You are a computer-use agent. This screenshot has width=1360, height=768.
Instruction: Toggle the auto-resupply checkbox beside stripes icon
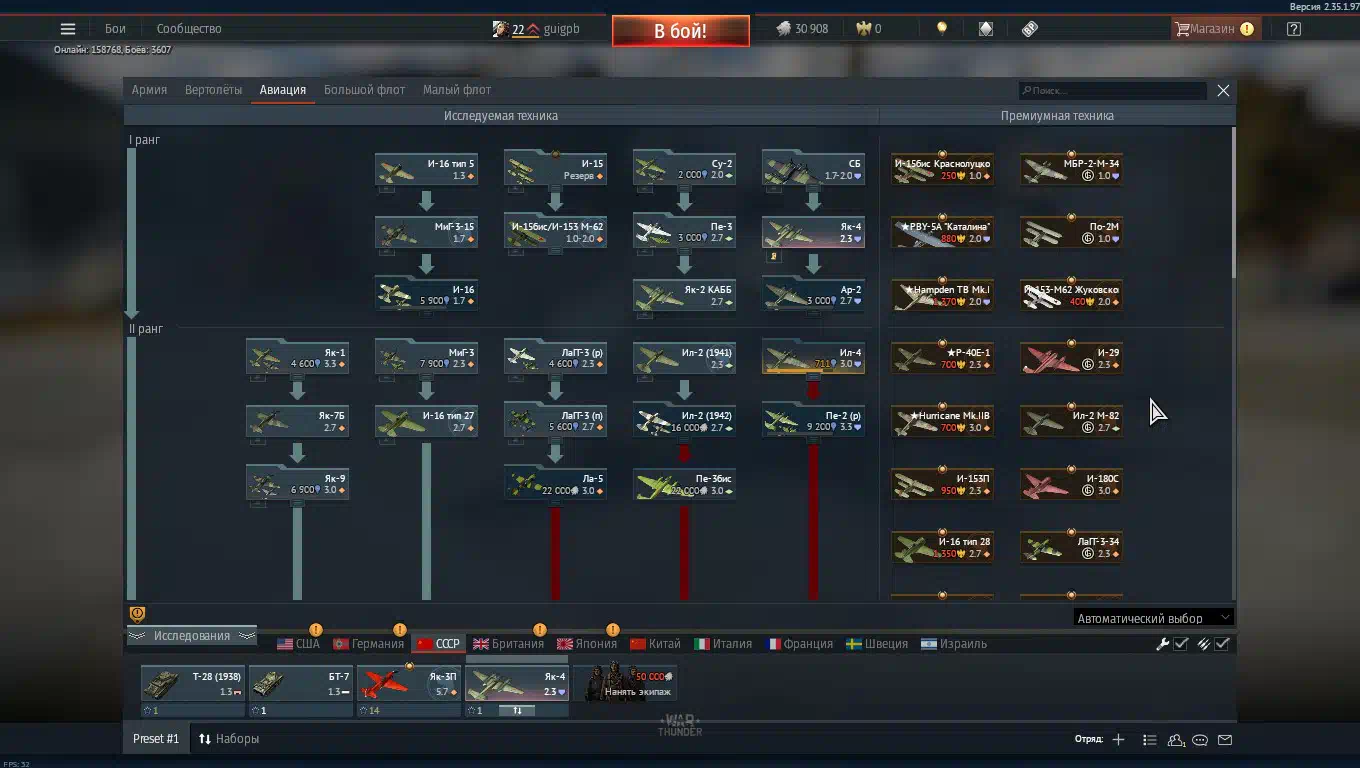[x=1222, y=644]
